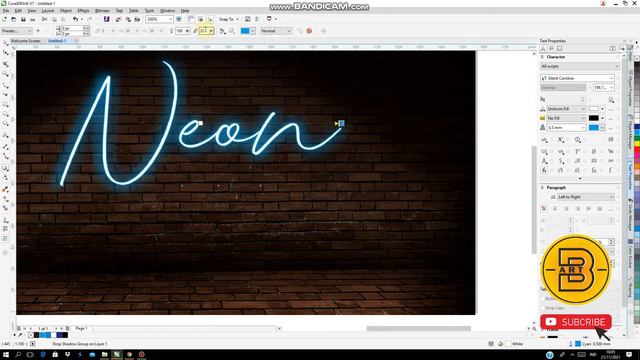Click the Page 1 tab

(x=81, y=328)
